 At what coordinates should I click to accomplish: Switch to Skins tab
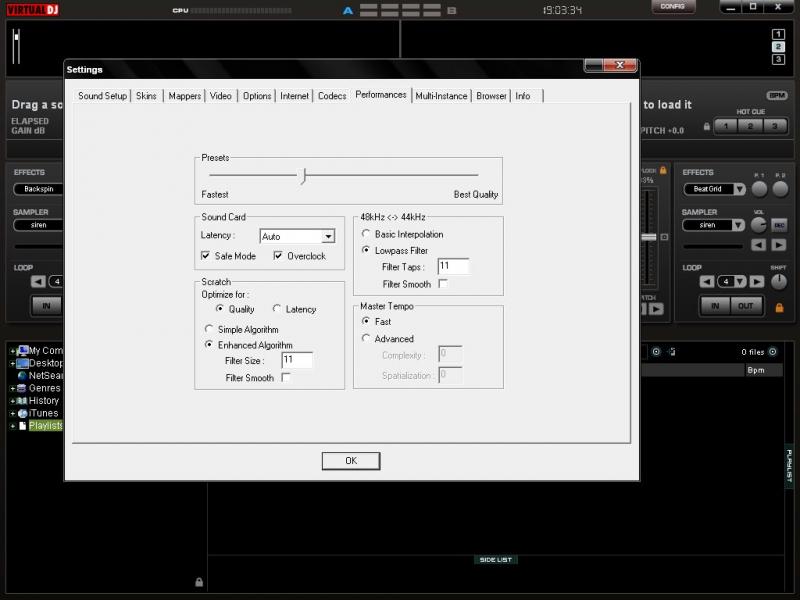pos(146,96)
